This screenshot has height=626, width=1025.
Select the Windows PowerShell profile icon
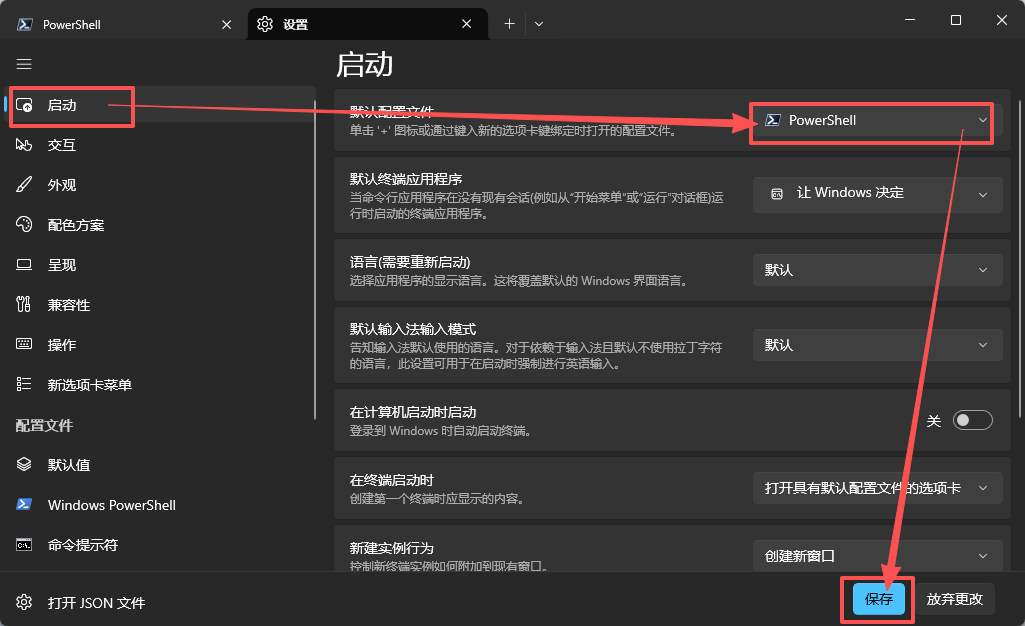24,504
